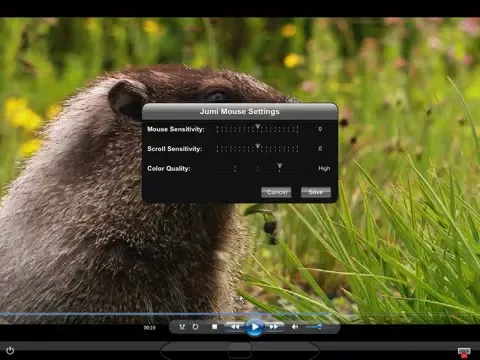Fast forward the video
The width and height of the screenshot is (480, 360).
(x=274, y=327)
